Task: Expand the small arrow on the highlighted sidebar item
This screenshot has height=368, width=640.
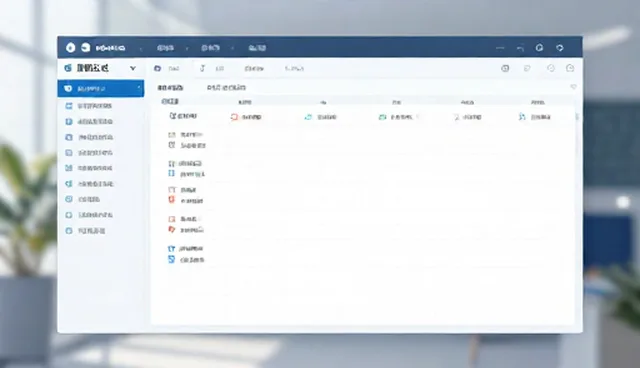Action: click(x=139, y=88)
